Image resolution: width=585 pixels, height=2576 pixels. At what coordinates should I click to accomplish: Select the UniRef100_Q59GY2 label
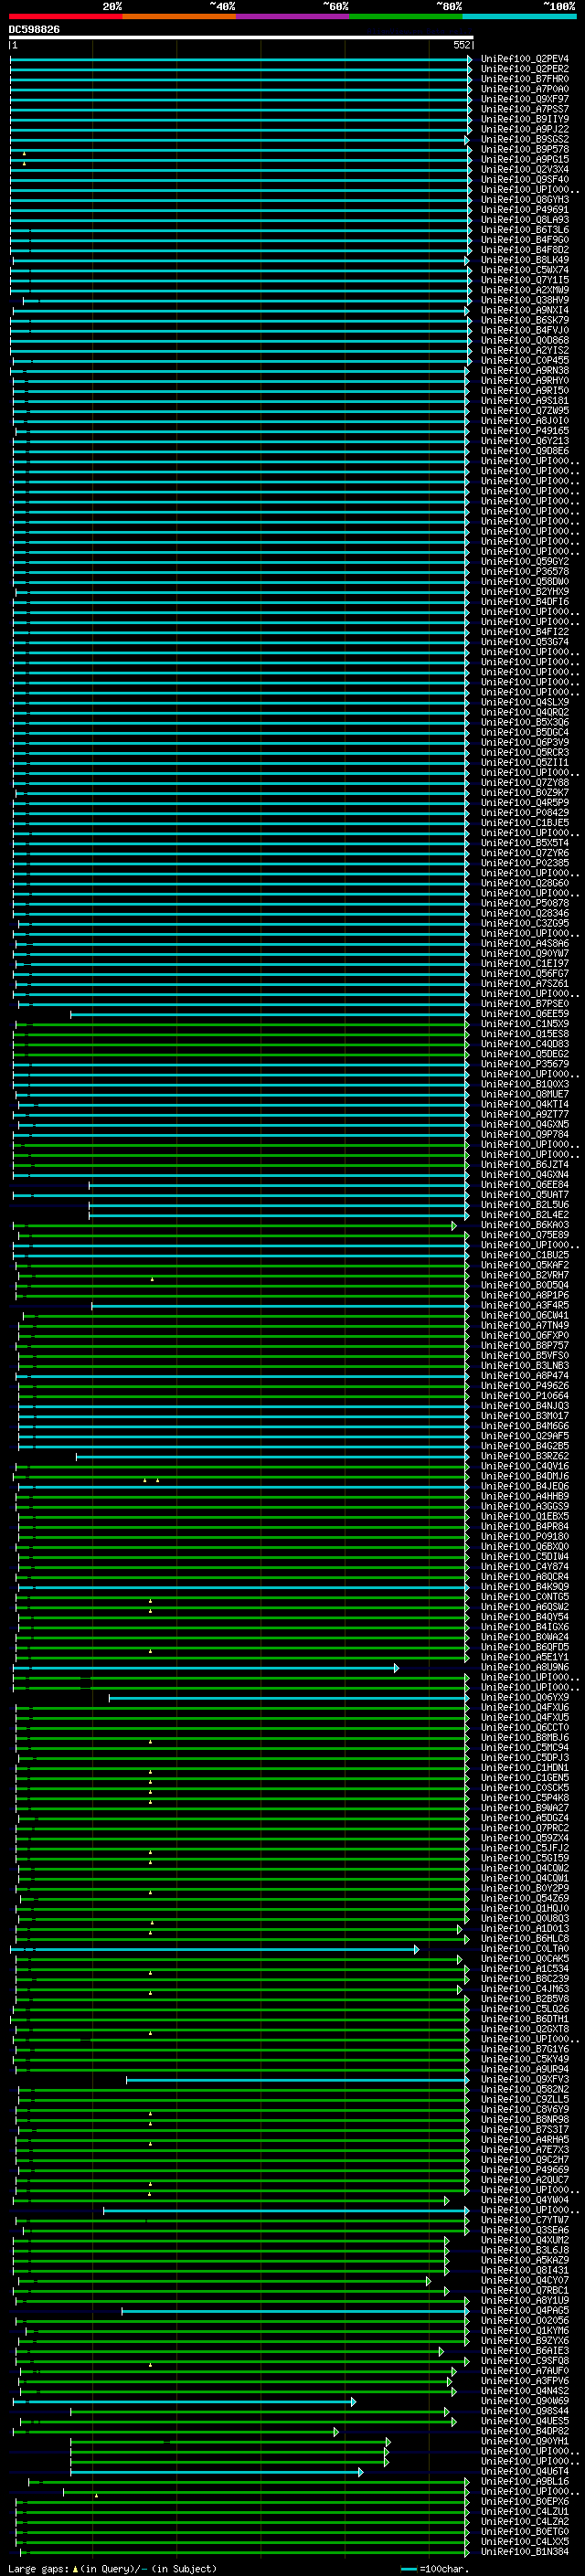pos(525,562)
